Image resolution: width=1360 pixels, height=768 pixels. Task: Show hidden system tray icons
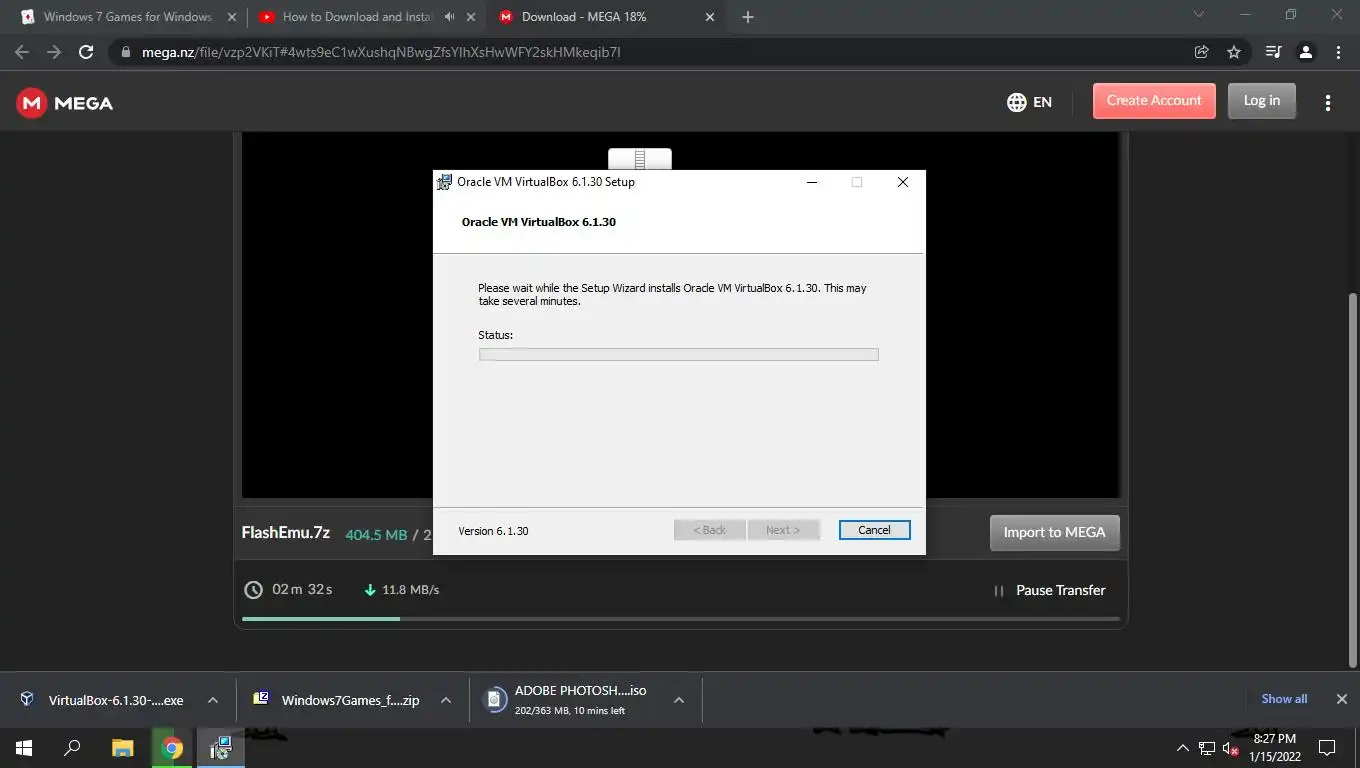[1183, 748]
